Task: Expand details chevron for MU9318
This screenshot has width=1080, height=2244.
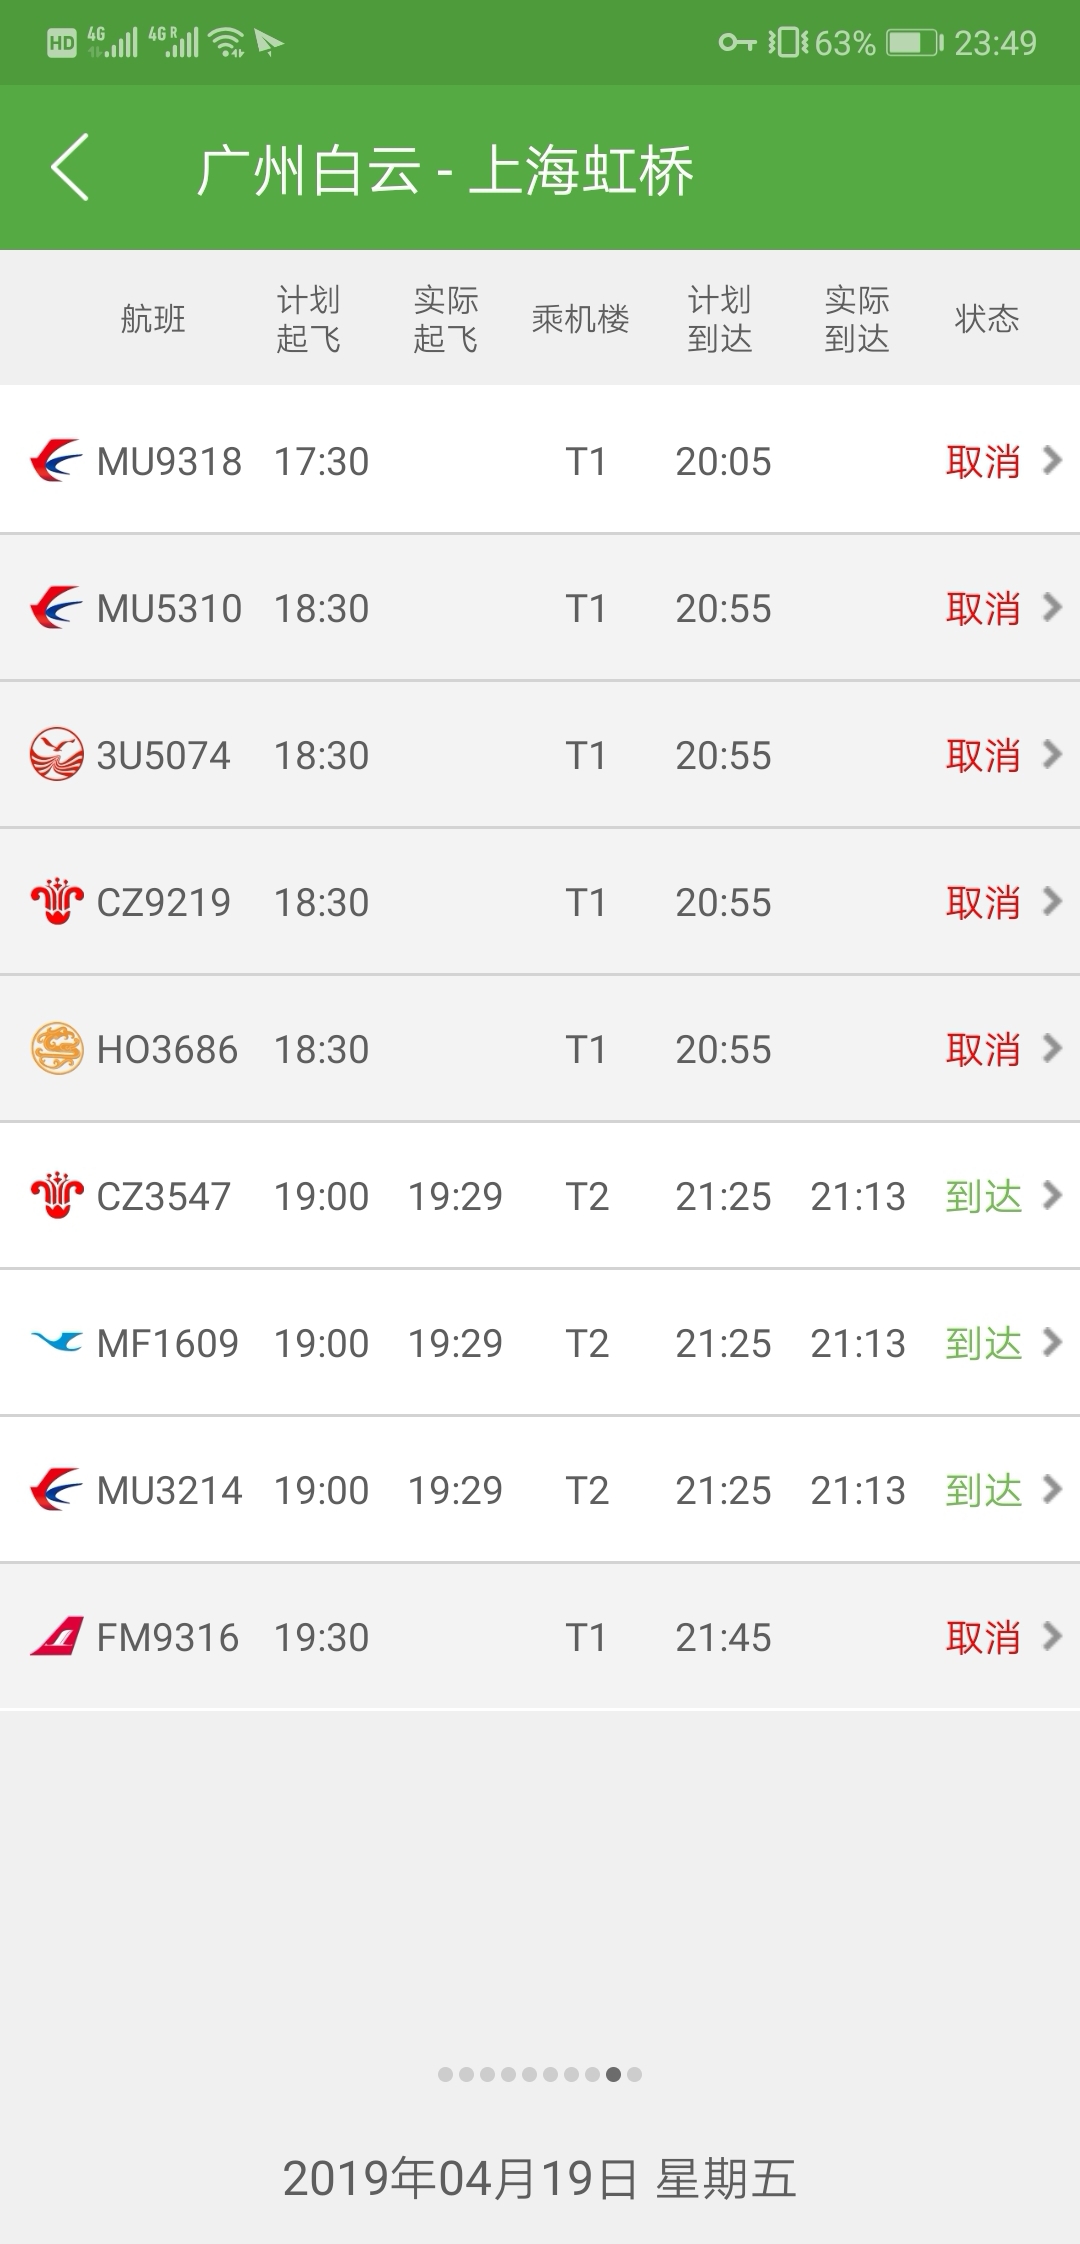Action: pyautogui.click(x=1051, y=460)
